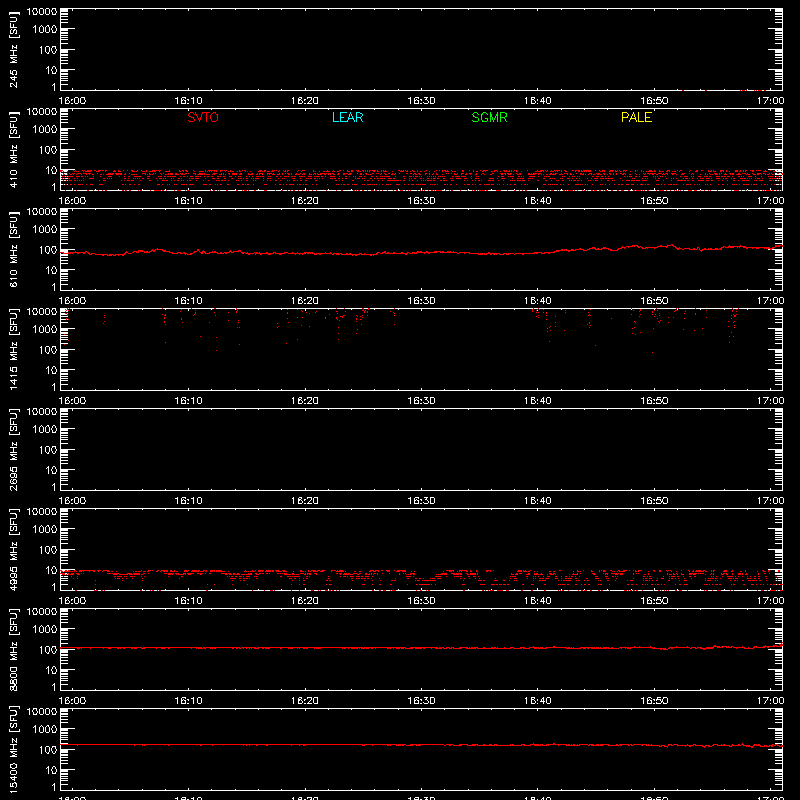Select the 610 MHz [SFU] axis title

(x=13, y=249)
